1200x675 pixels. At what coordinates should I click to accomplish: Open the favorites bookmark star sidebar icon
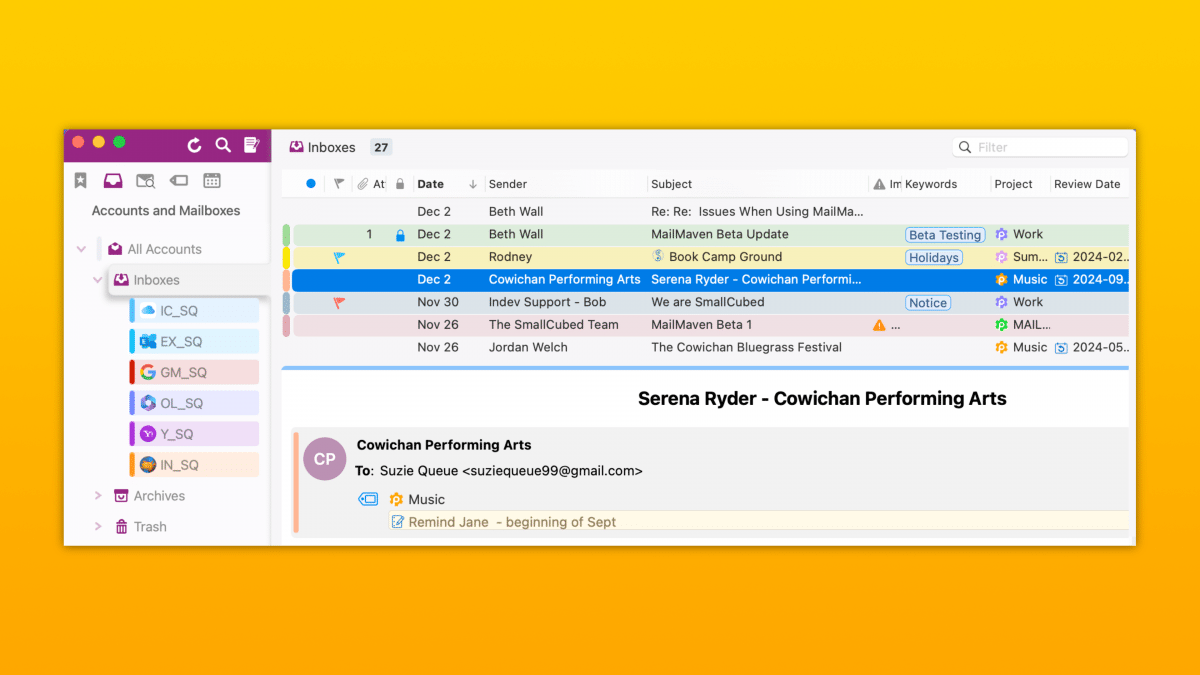pos(81,181)
